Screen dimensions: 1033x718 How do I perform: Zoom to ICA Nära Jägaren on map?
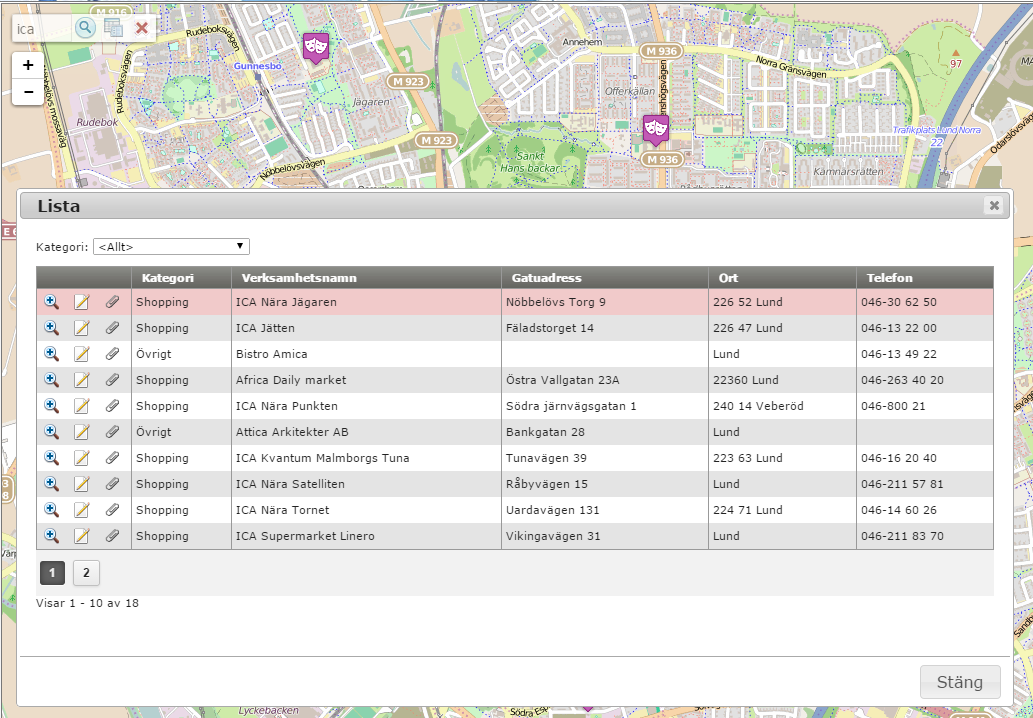click(51, 302)
